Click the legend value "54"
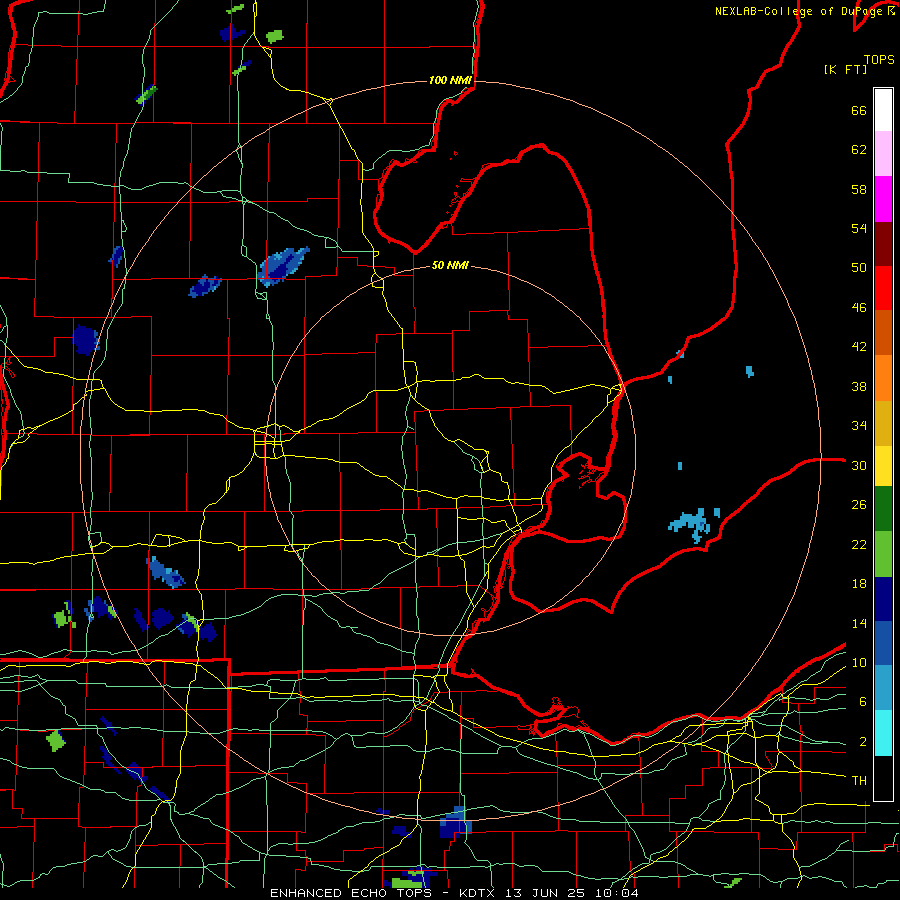This screenshot has height=900, width=900. pos(859,228)
